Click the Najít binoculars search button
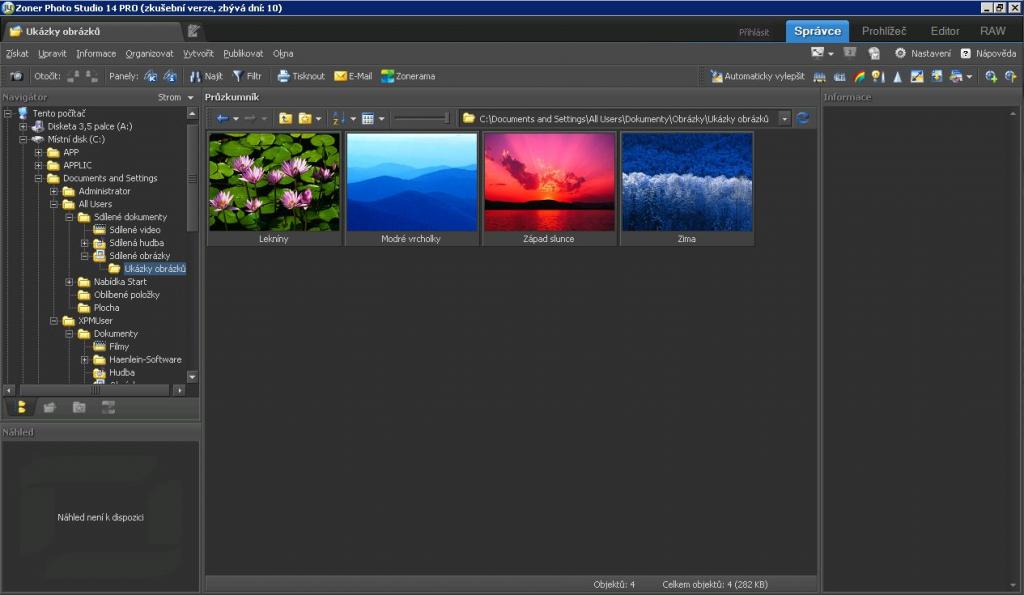The image size is (1024, 595). 206,76
